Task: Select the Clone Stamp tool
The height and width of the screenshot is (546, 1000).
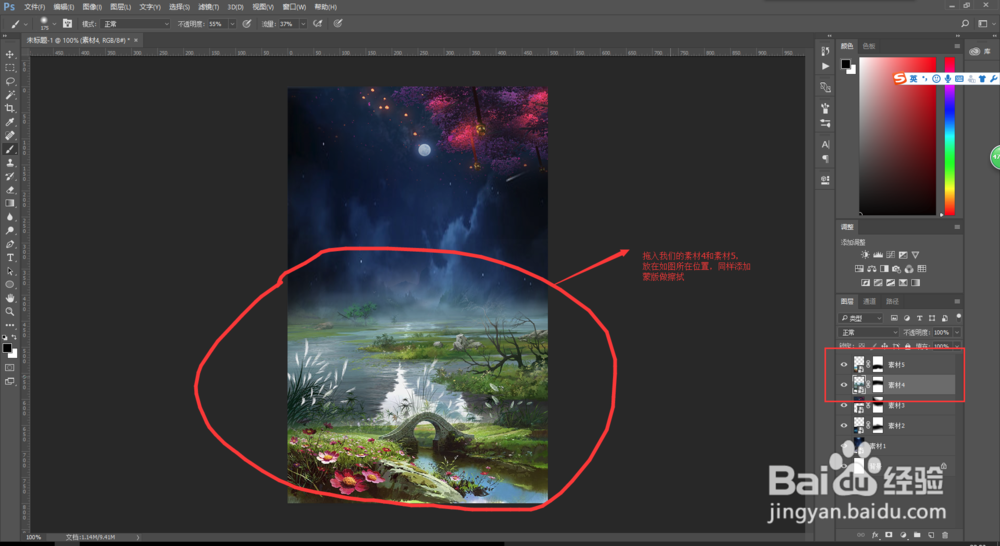Action: [10, 163]
